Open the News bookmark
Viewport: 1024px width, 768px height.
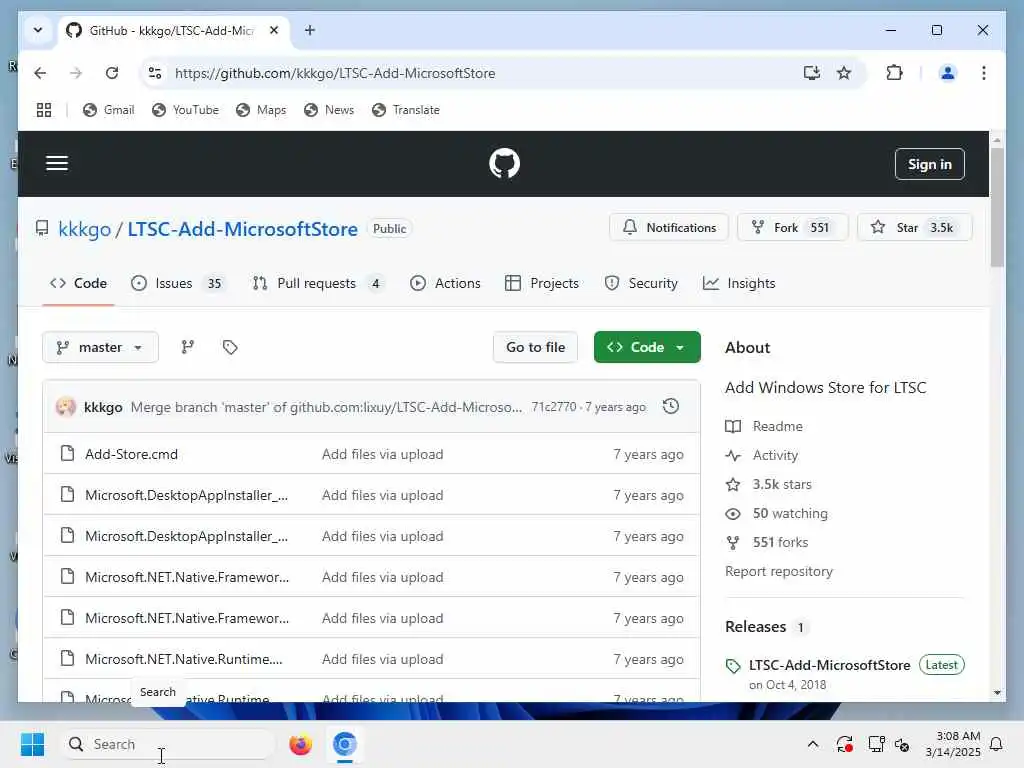[329, 110]
